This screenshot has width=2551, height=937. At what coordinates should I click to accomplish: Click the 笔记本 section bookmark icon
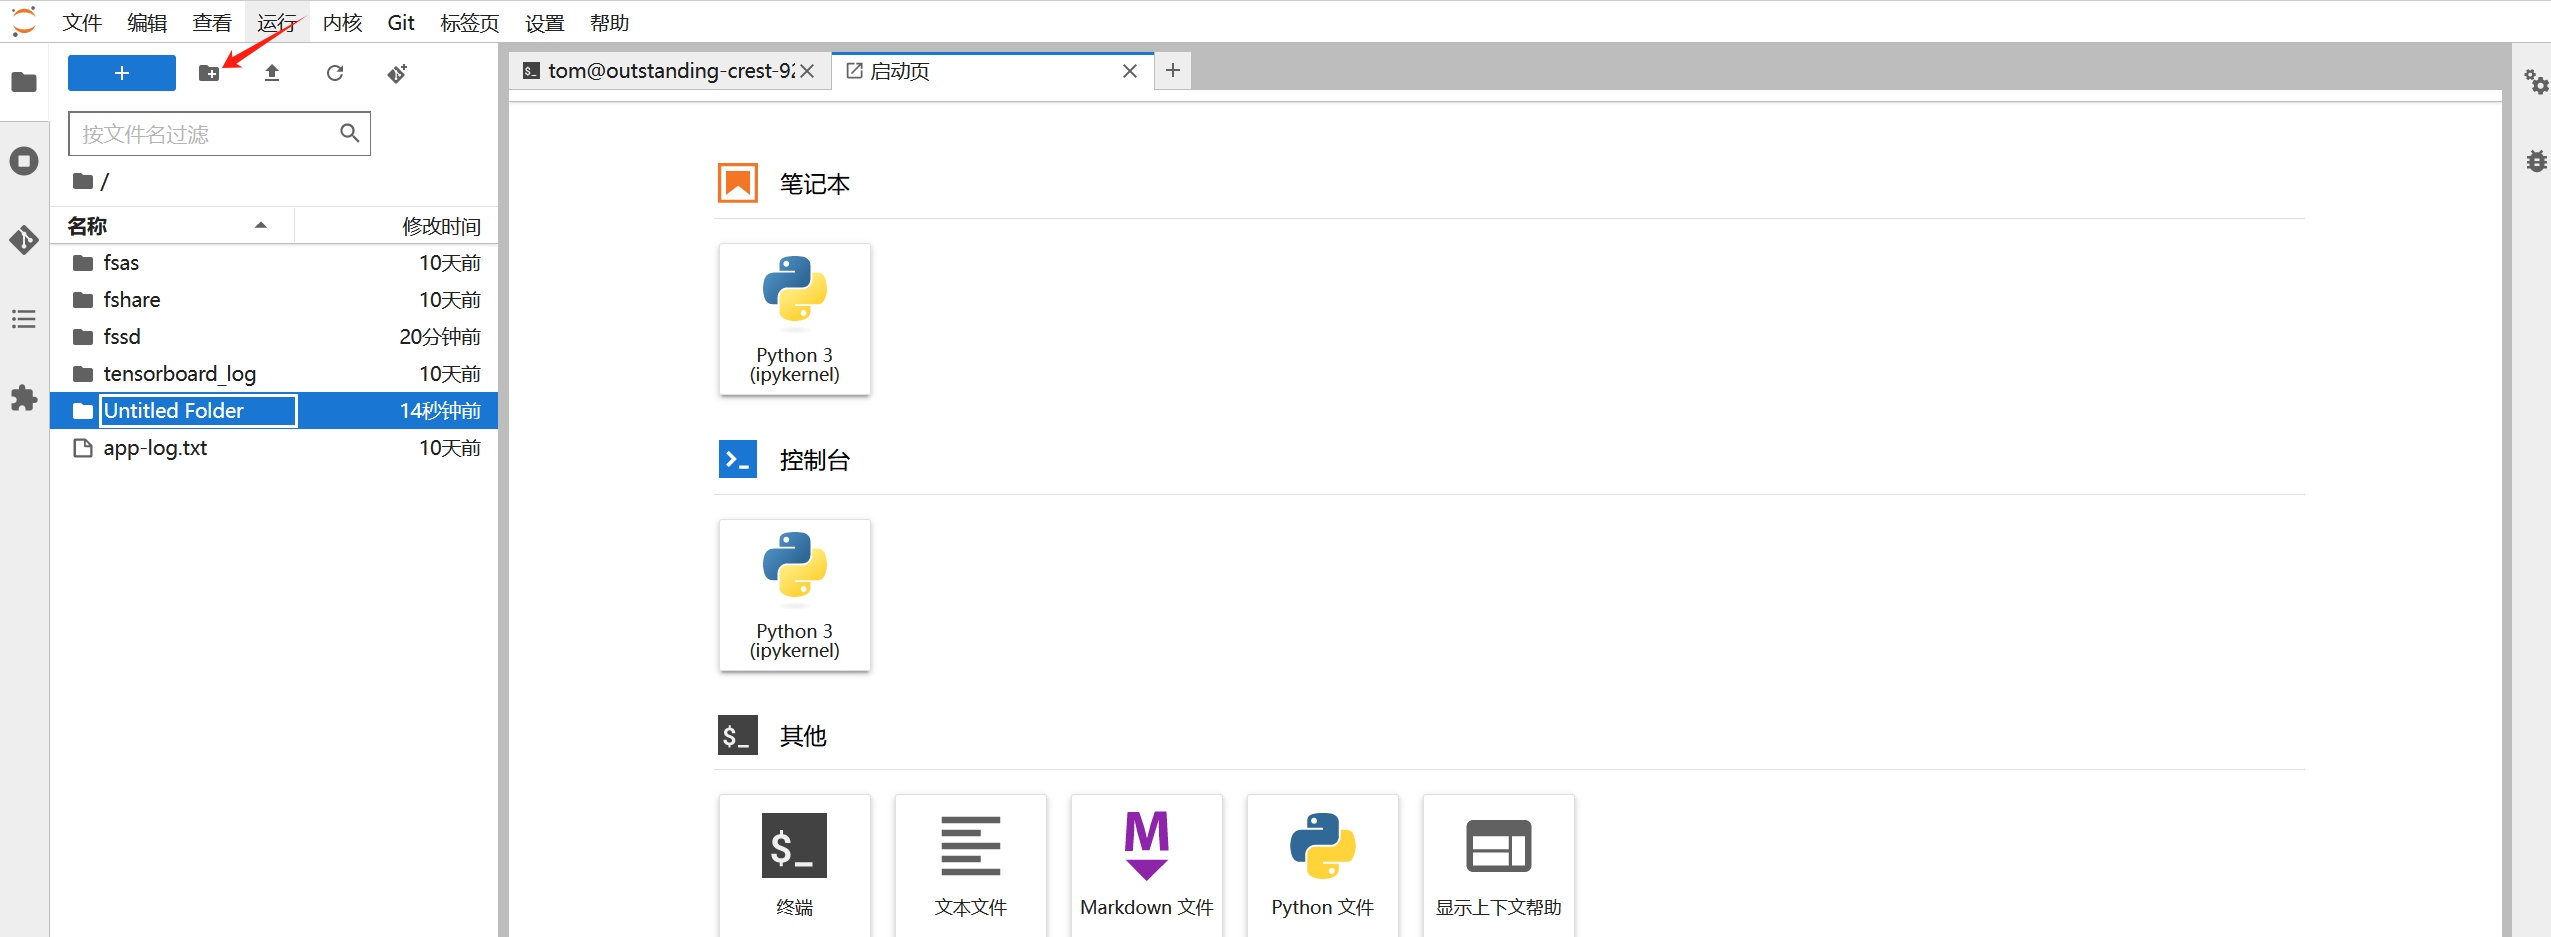(738, 183)
